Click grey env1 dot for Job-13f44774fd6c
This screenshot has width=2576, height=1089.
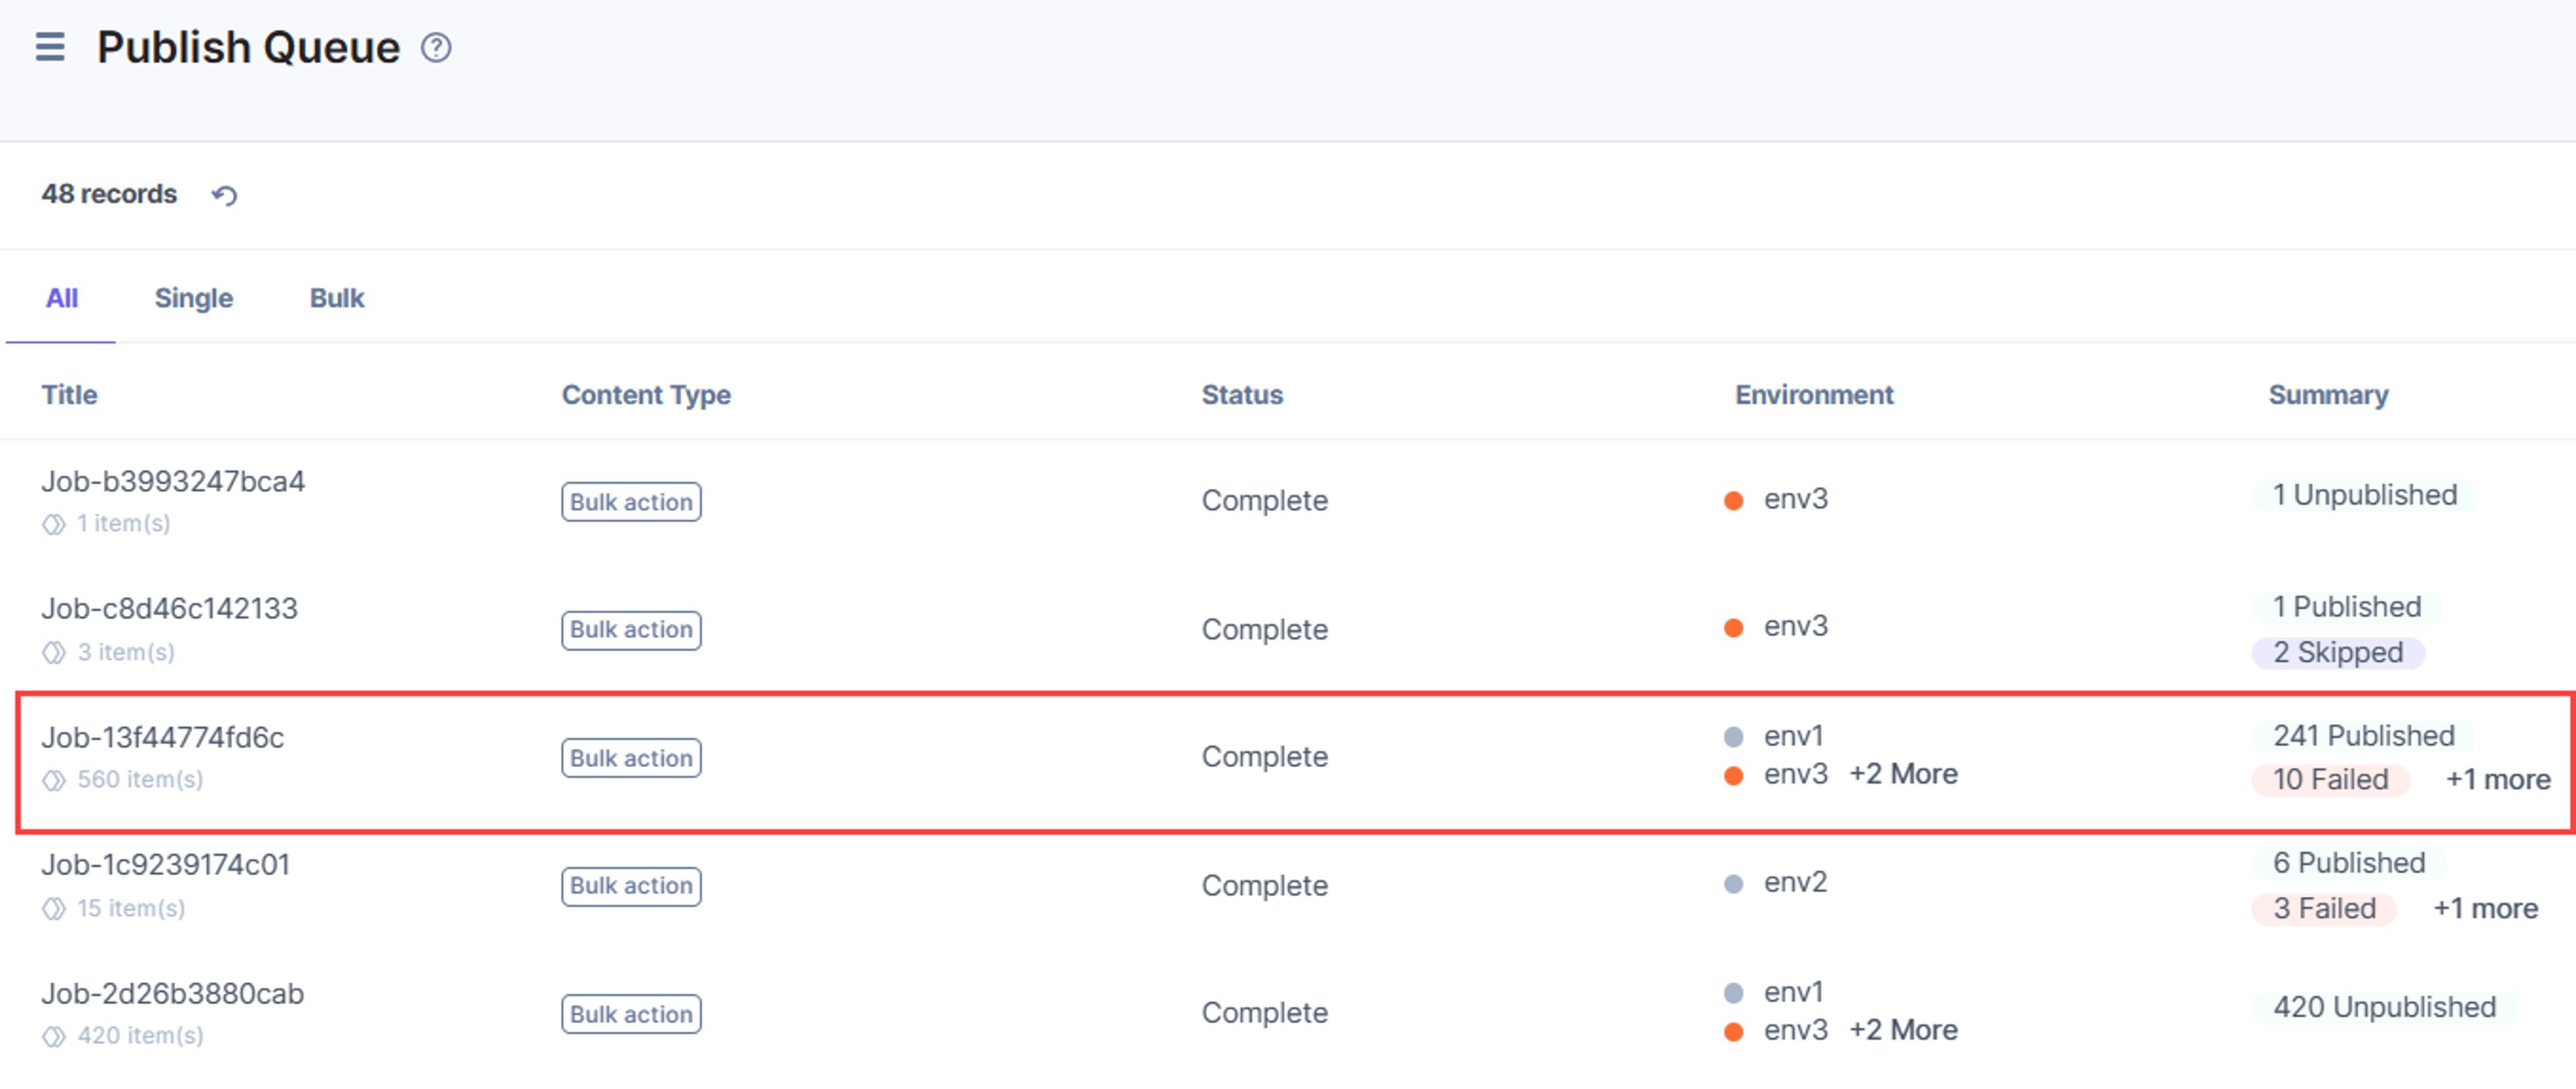[1734, 737]
